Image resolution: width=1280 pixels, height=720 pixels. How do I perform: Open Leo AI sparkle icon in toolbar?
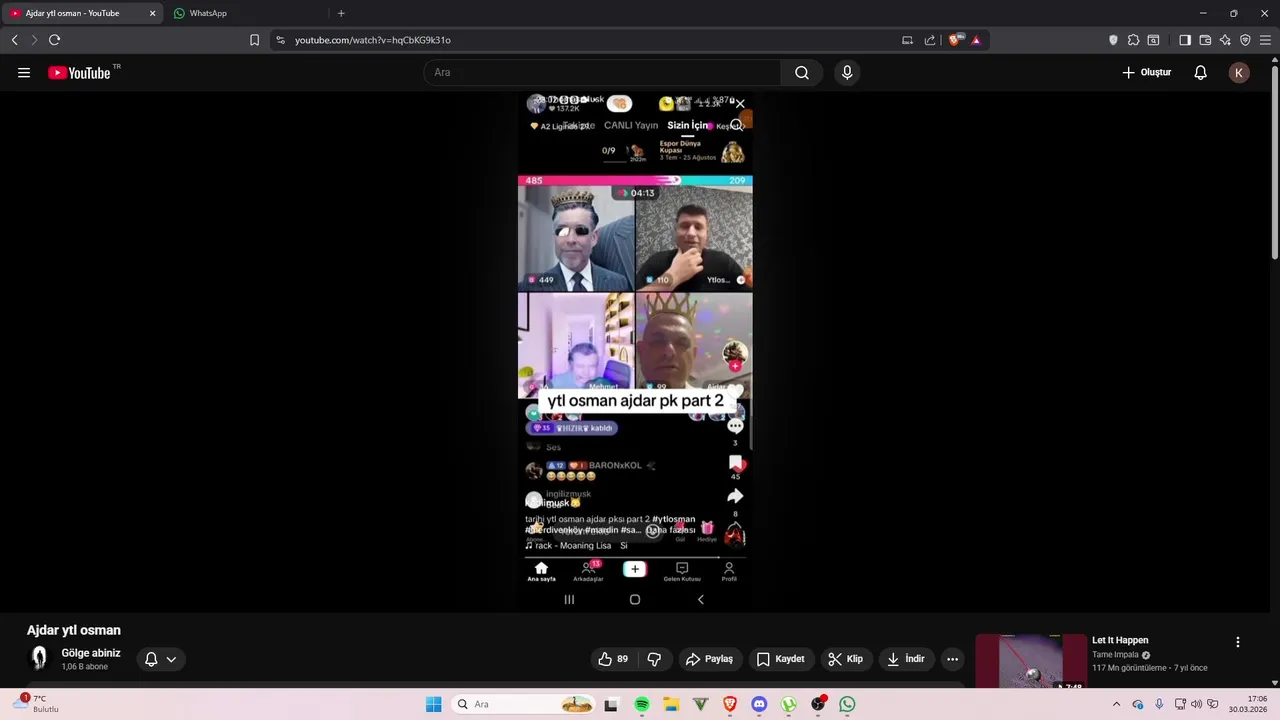click(x=1225, y=40)
